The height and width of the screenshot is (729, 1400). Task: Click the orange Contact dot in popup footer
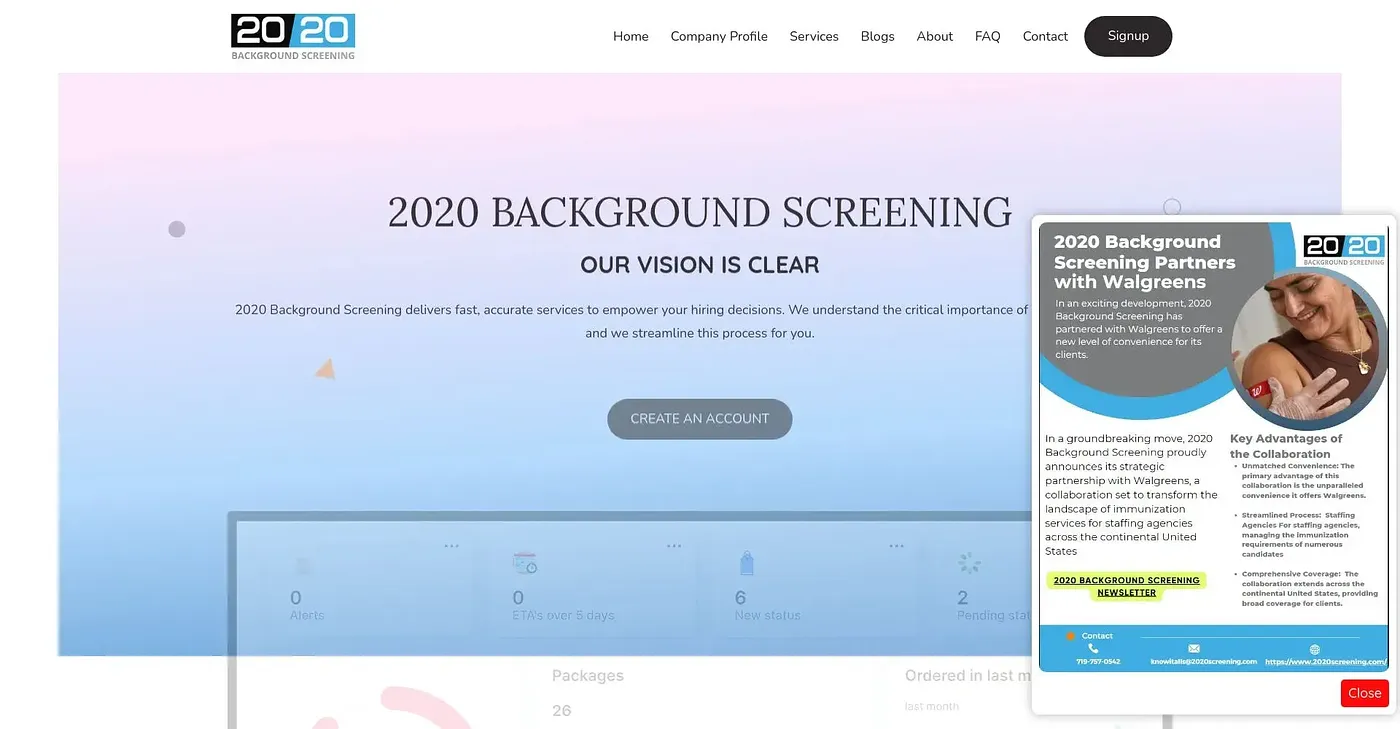point(1071,636)
